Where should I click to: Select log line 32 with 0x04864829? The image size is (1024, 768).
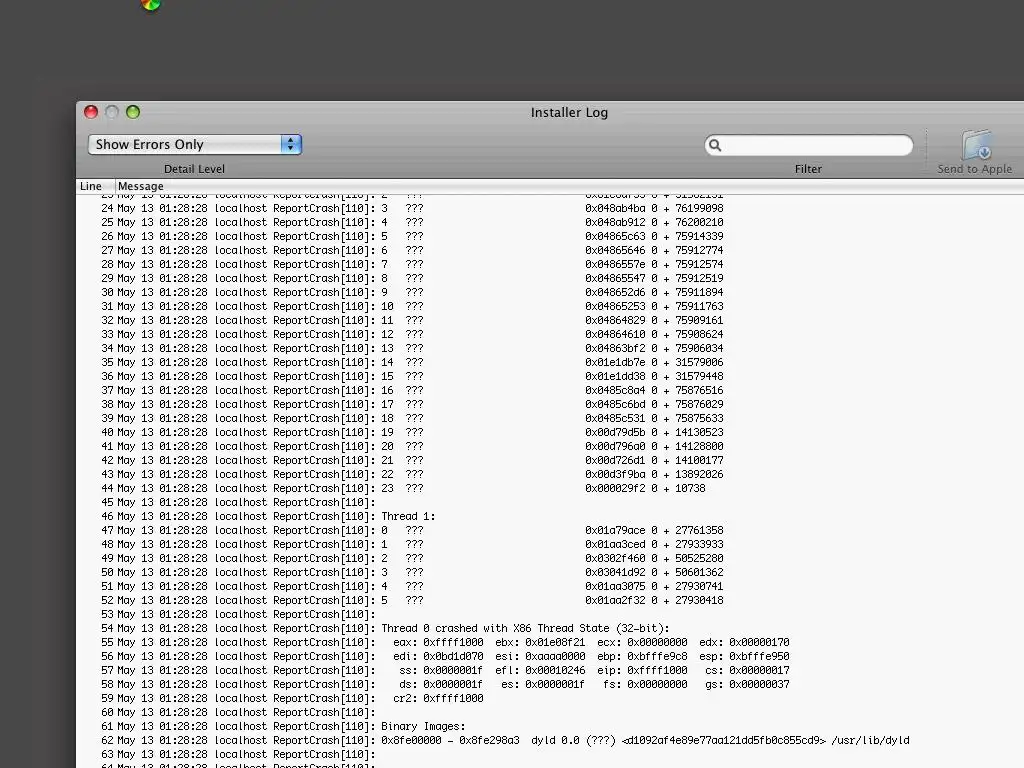coord(550,321)
